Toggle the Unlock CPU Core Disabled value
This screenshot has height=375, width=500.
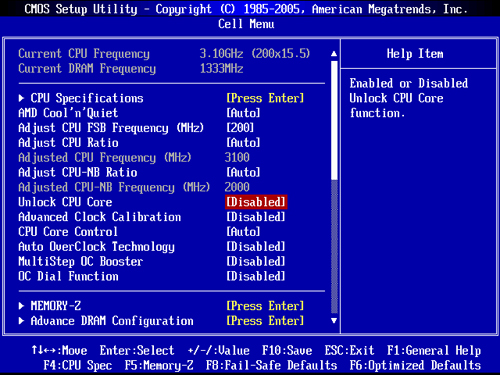pos(256,202)
